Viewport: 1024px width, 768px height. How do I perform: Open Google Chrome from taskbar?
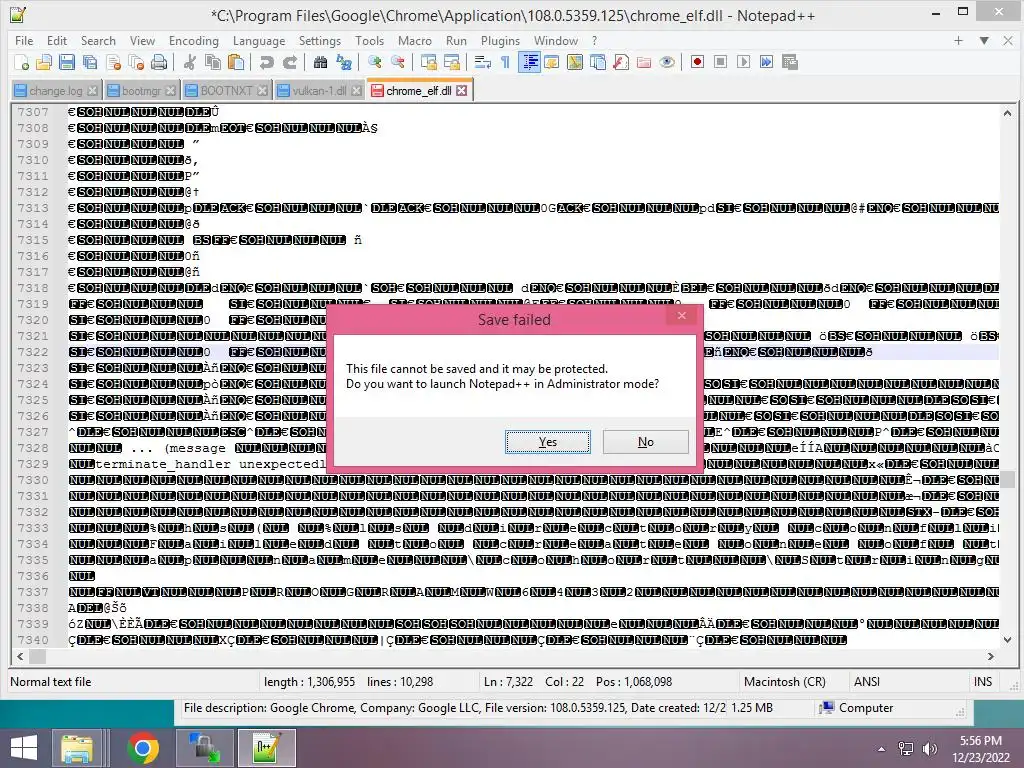[143, 748]
